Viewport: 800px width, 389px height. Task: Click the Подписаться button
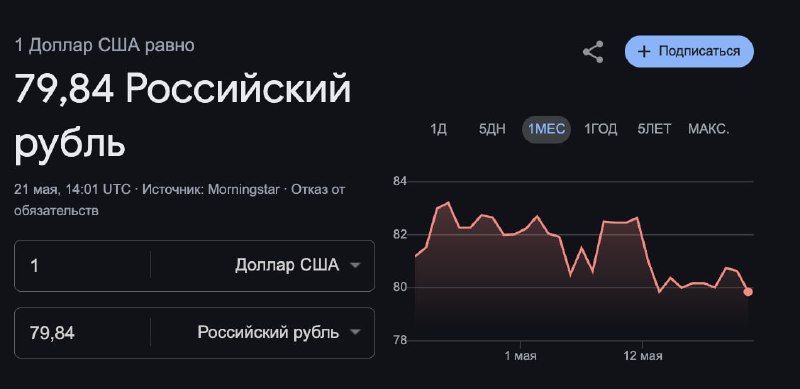689,52
